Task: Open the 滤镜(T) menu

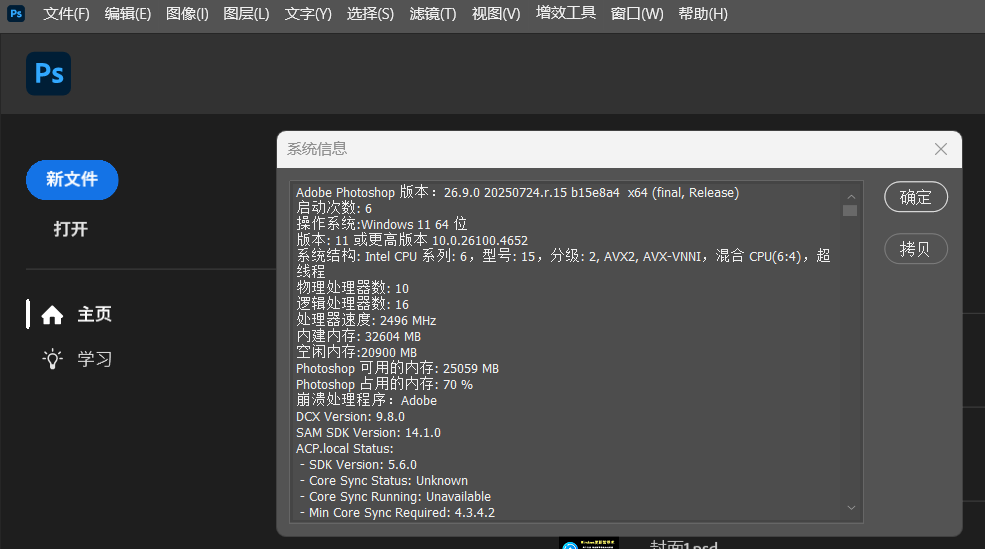Action: (x=433, y=14)
